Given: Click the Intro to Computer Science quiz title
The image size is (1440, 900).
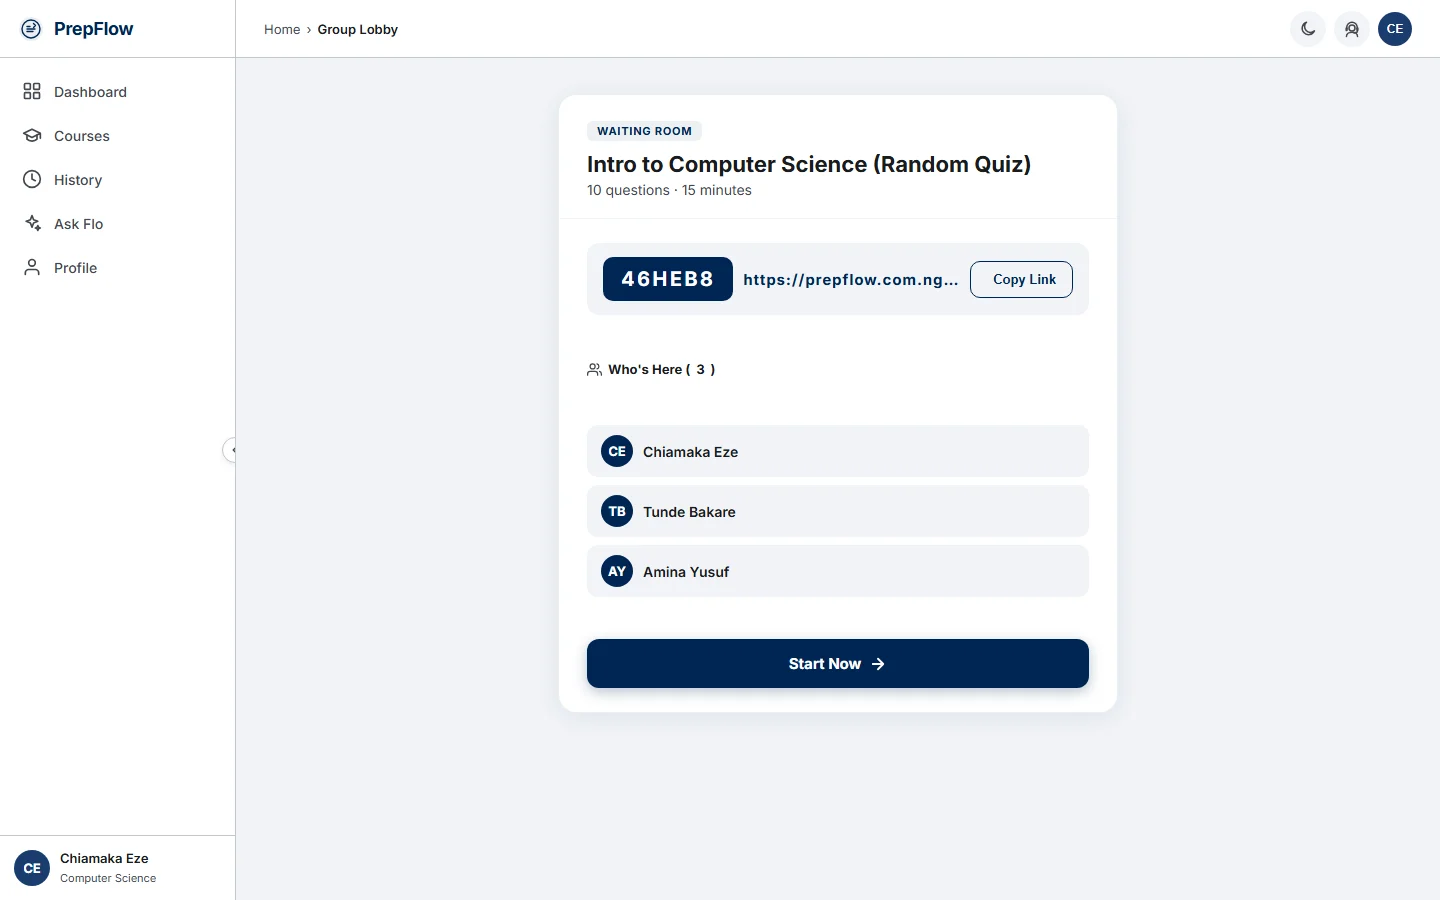Looking at the screenshot, I should [809, 164].
